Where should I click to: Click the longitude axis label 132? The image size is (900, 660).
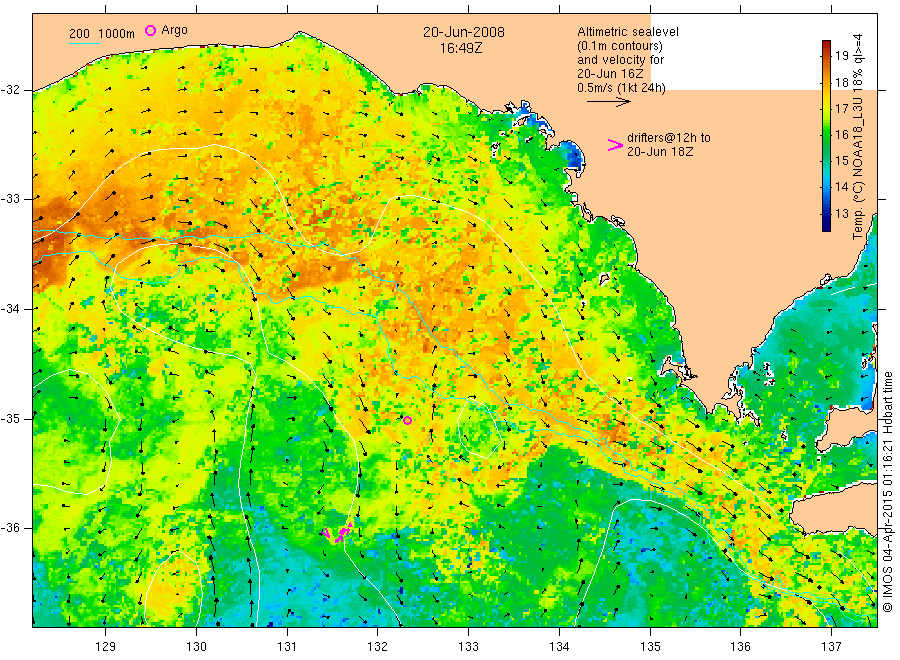(x=378, y=647)
